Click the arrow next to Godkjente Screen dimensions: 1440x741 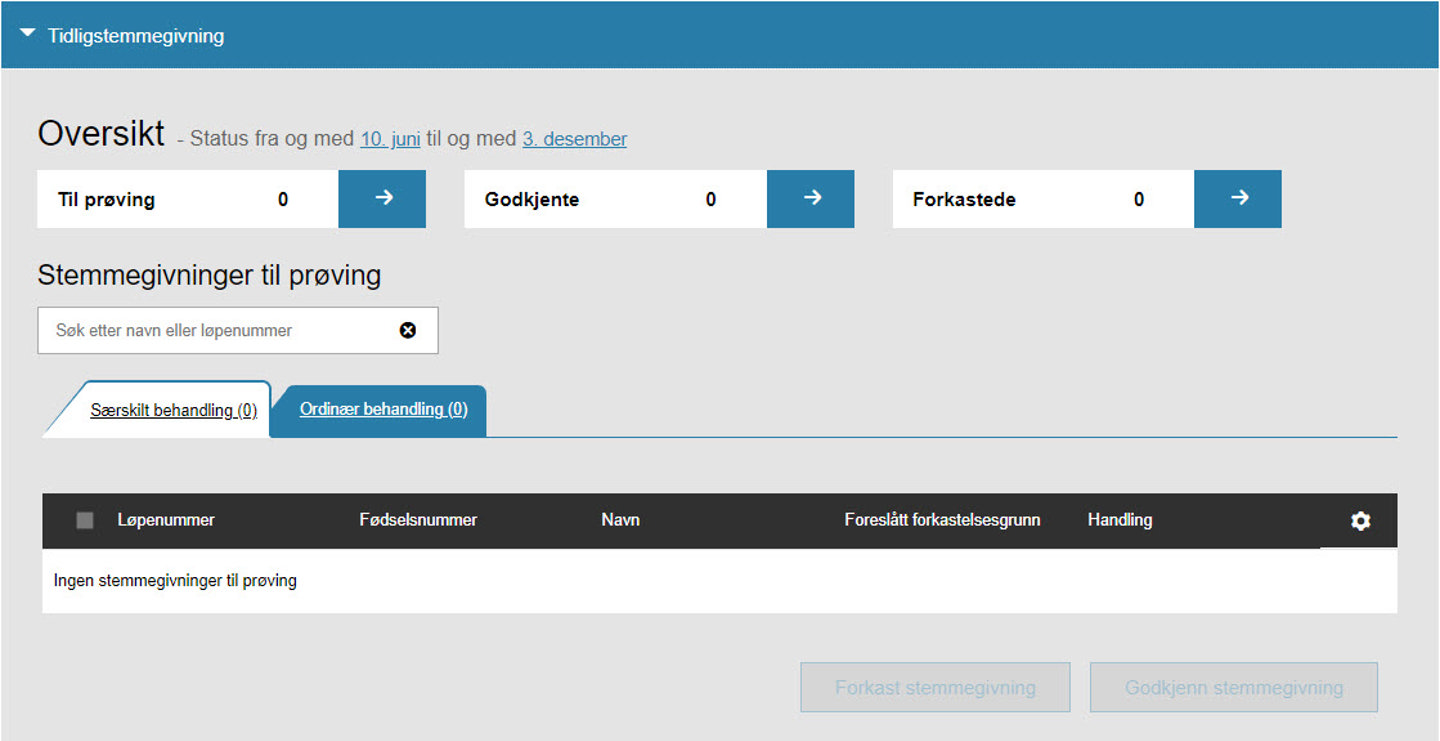pyautogui.click(x=810, y=199)
